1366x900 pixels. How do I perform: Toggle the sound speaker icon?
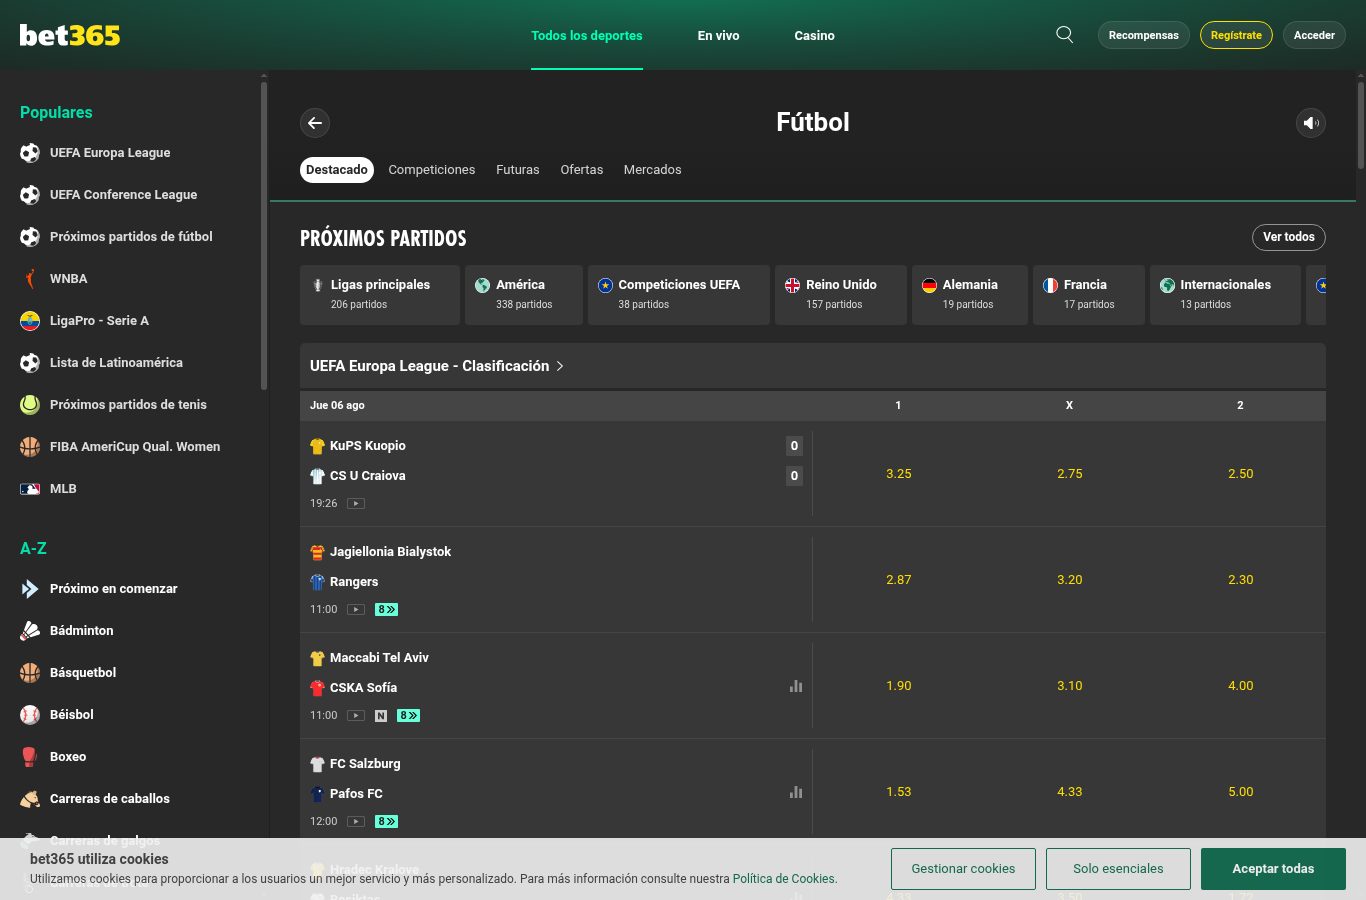coord(1311,123)
